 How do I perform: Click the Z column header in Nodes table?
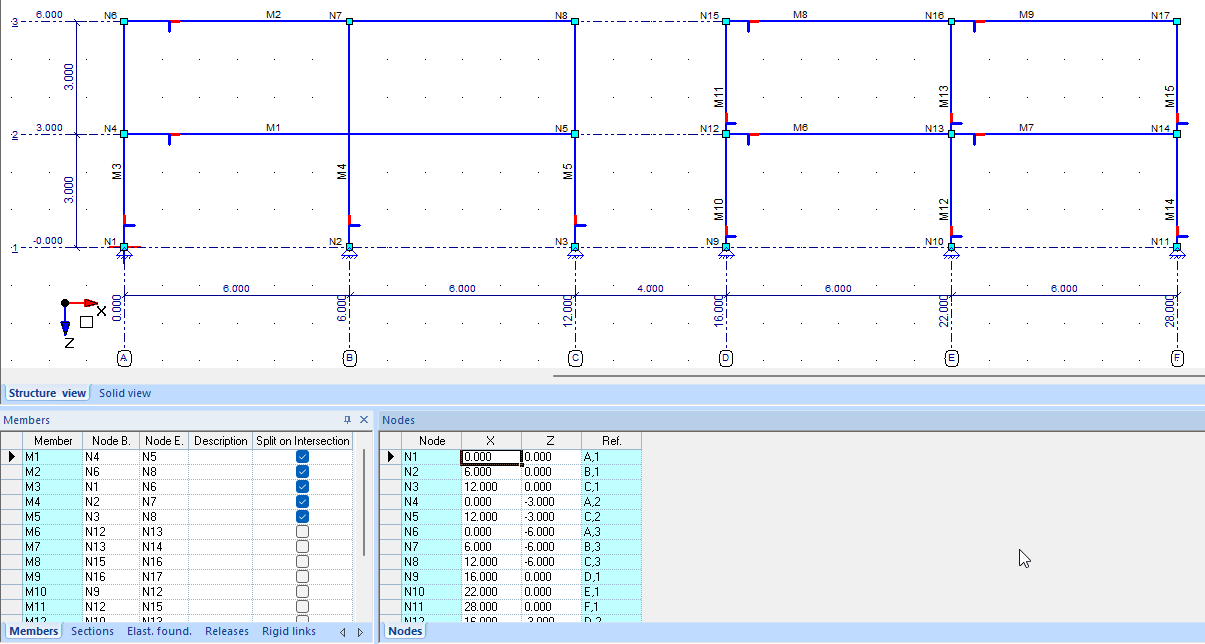[x=551, y=441]
